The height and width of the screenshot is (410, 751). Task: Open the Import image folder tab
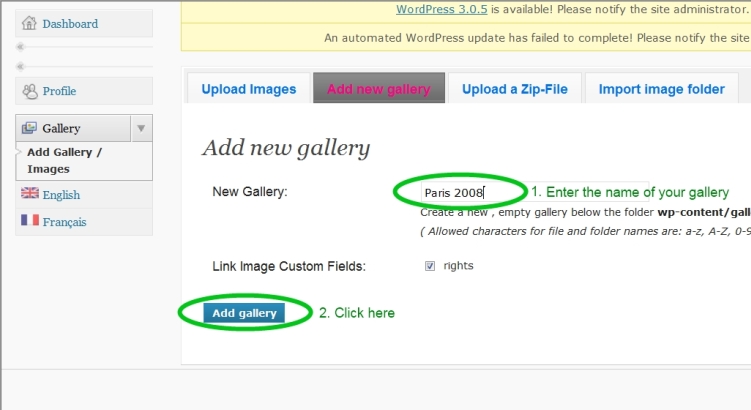tap(661, 89)
